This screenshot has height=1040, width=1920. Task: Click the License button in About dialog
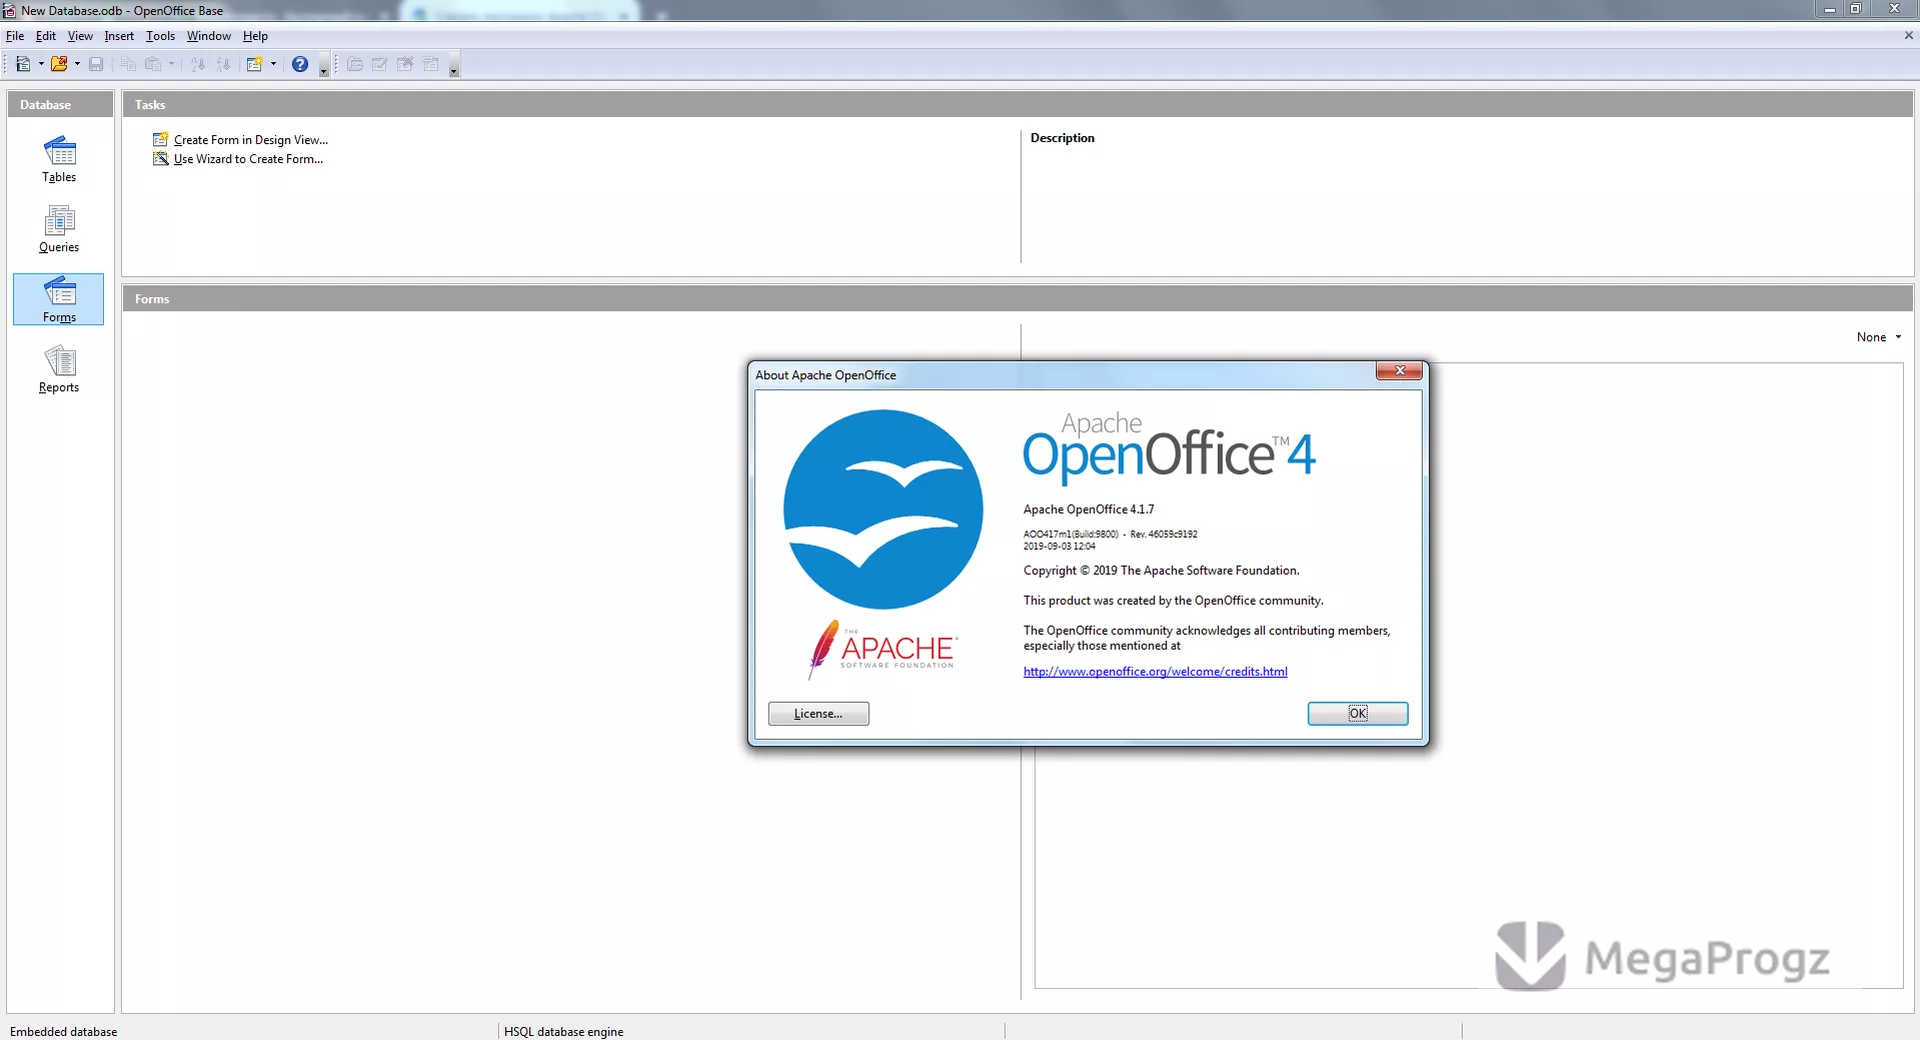(x=818, y=713)
